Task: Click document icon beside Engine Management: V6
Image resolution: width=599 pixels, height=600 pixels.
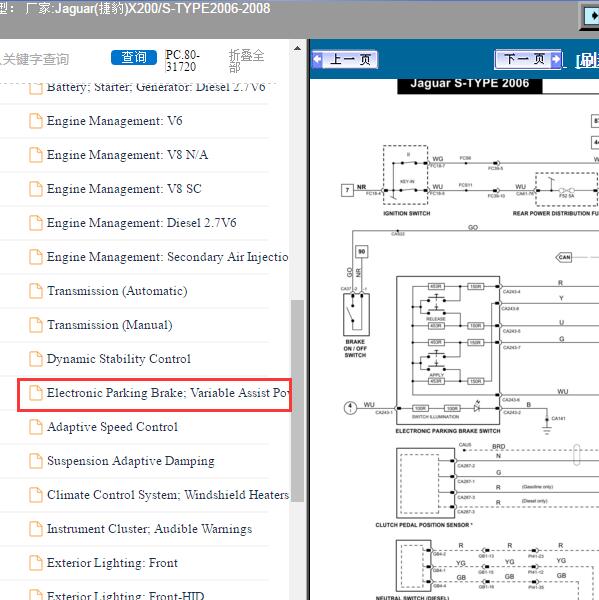Action: click(x=36, y=121)
